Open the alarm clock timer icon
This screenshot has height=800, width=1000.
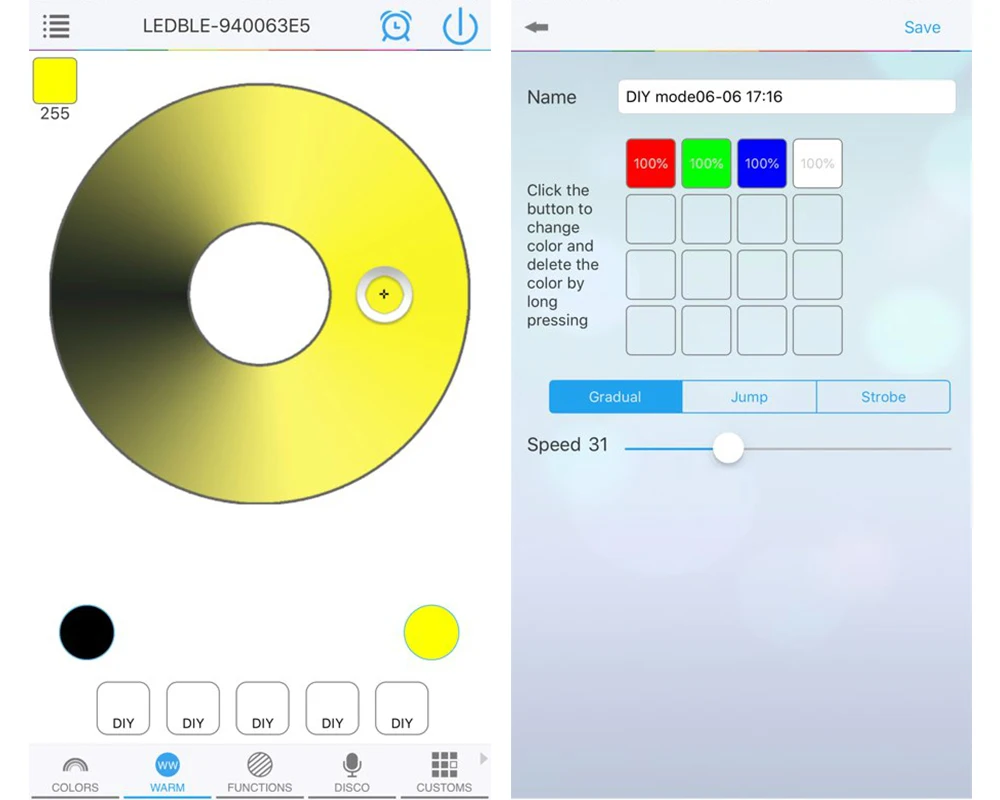coord(395,26)
